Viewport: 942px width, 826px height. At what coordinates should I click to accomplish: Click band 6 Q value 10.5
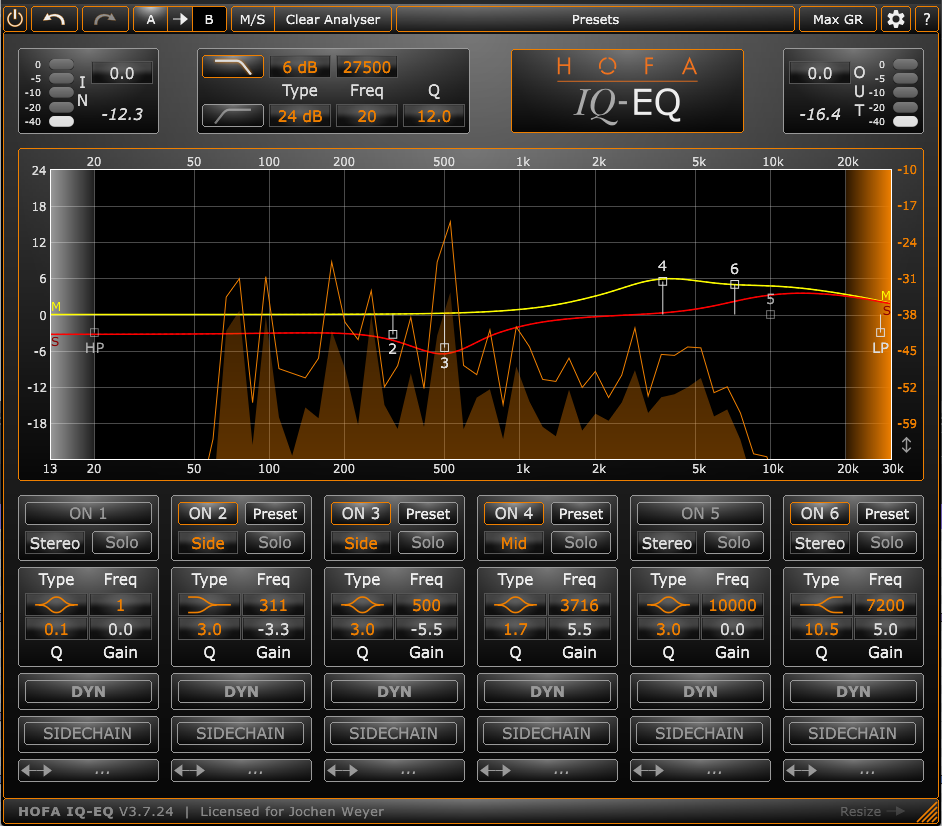[x=821, y=629]
